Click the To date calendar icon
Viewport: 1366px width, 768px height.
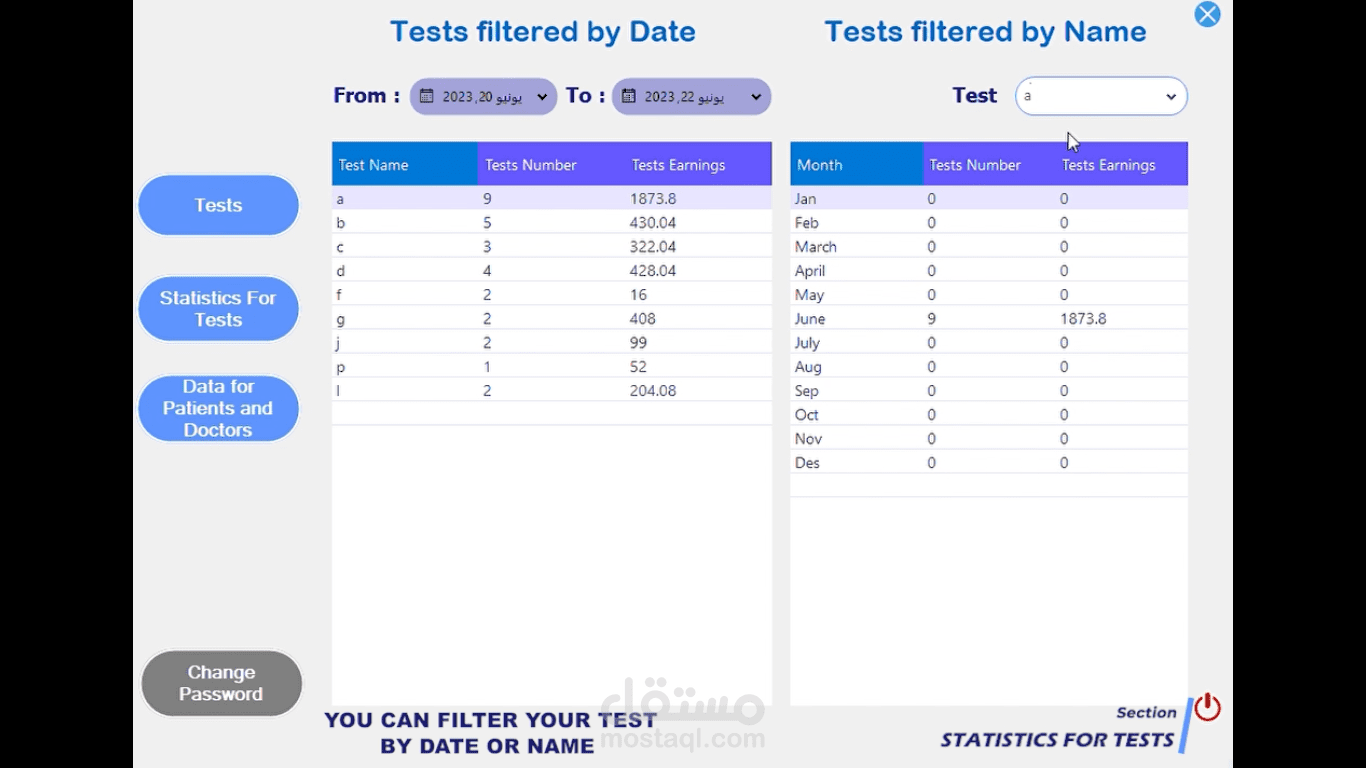point(629,96)
